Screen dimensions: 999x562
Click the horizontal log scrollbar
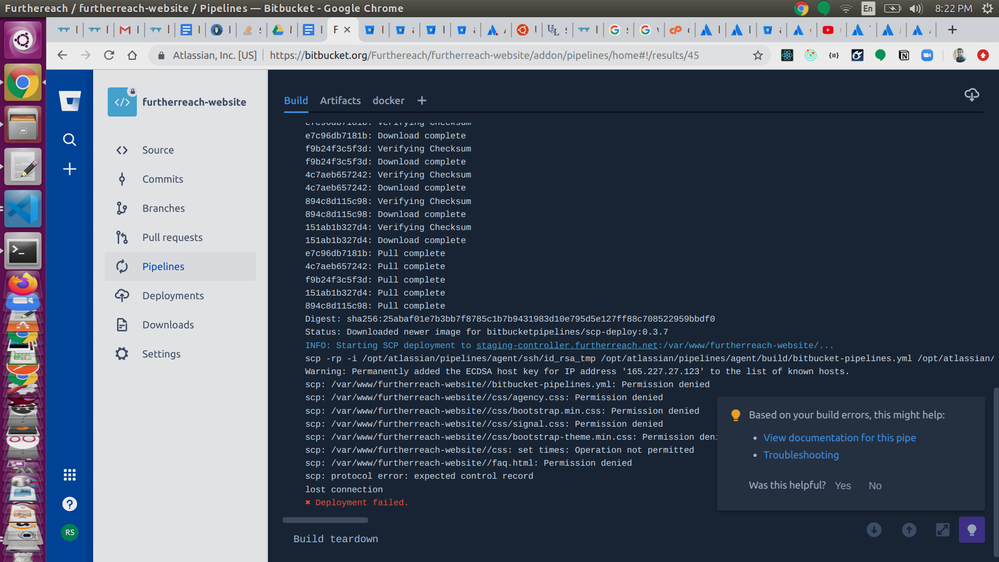point(326,520)
